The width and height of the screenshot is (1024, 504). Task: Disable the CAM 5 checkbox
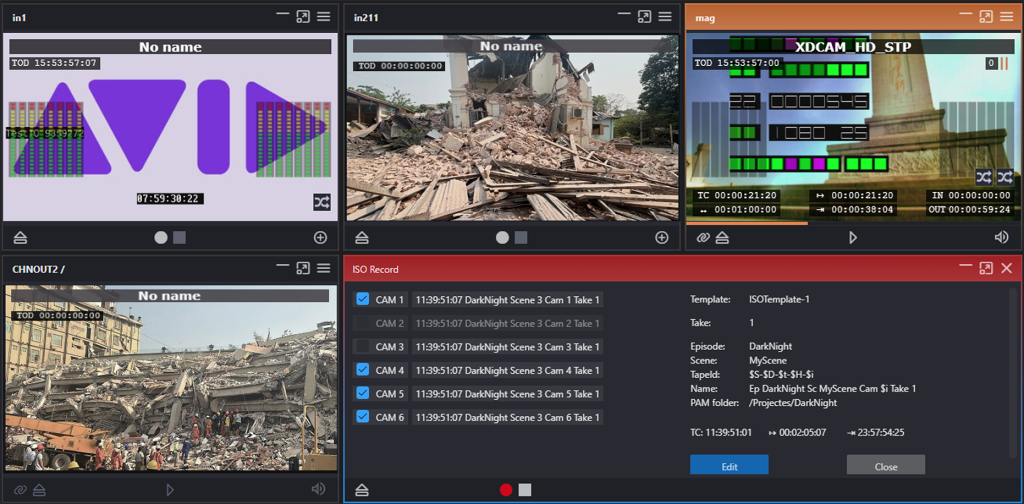pos(363,393)
